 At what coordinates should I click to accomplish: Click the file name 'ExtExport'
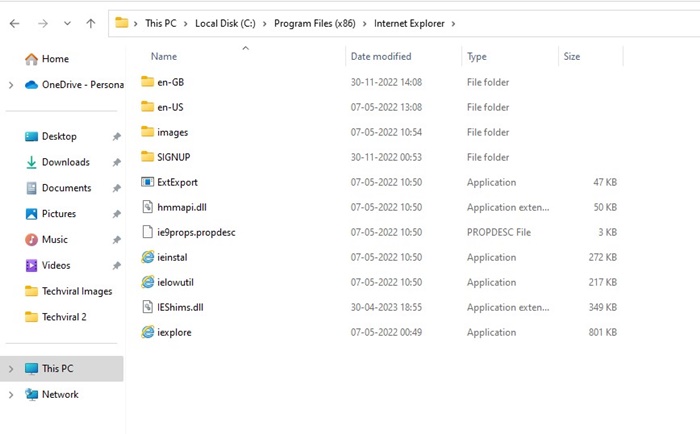pyautogui.click(x=177, y=182)
